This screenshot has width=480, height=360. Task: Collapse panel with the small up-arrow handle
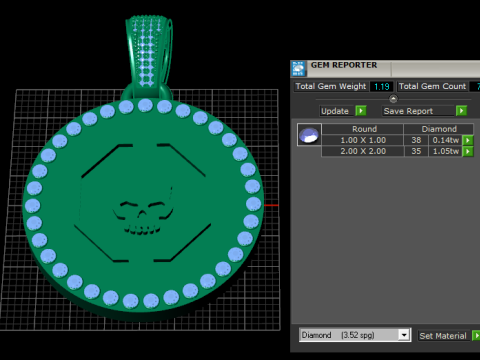393,99
